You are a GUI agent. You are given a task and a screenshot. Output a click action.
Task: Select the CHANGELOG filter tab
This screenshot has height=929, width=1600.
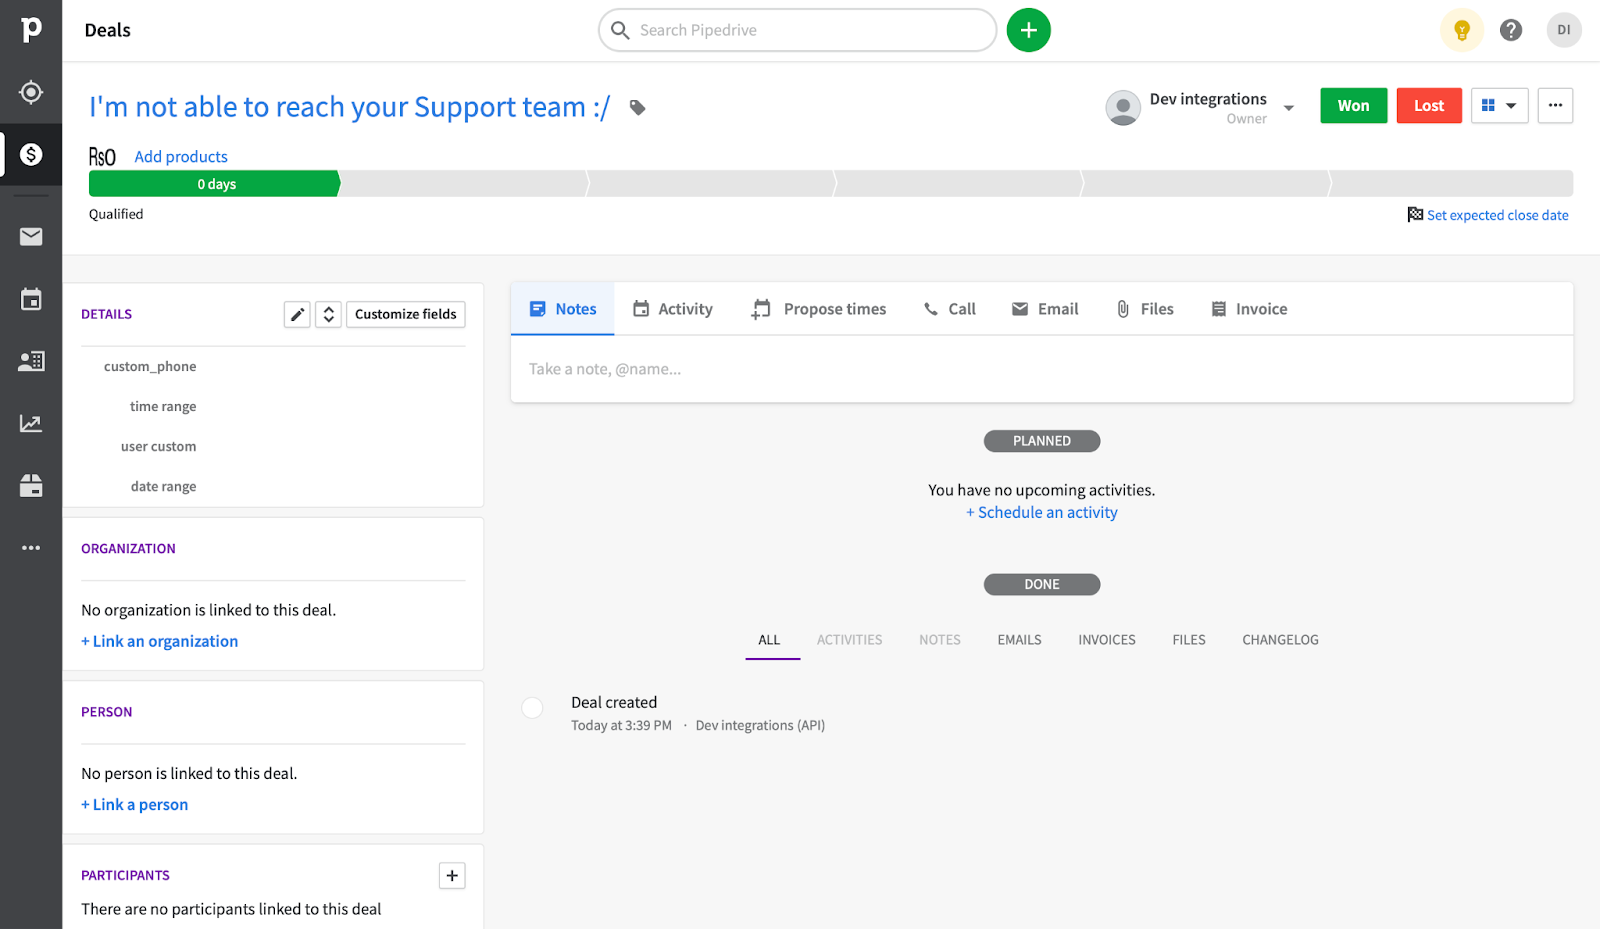click(1280, 640)
